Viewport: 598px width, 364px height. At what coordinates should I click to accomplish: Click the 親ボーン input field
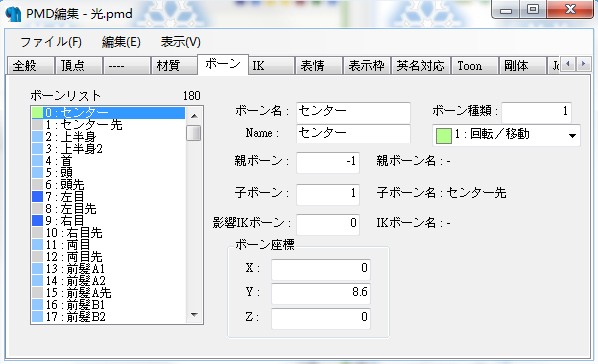[328, 162]
